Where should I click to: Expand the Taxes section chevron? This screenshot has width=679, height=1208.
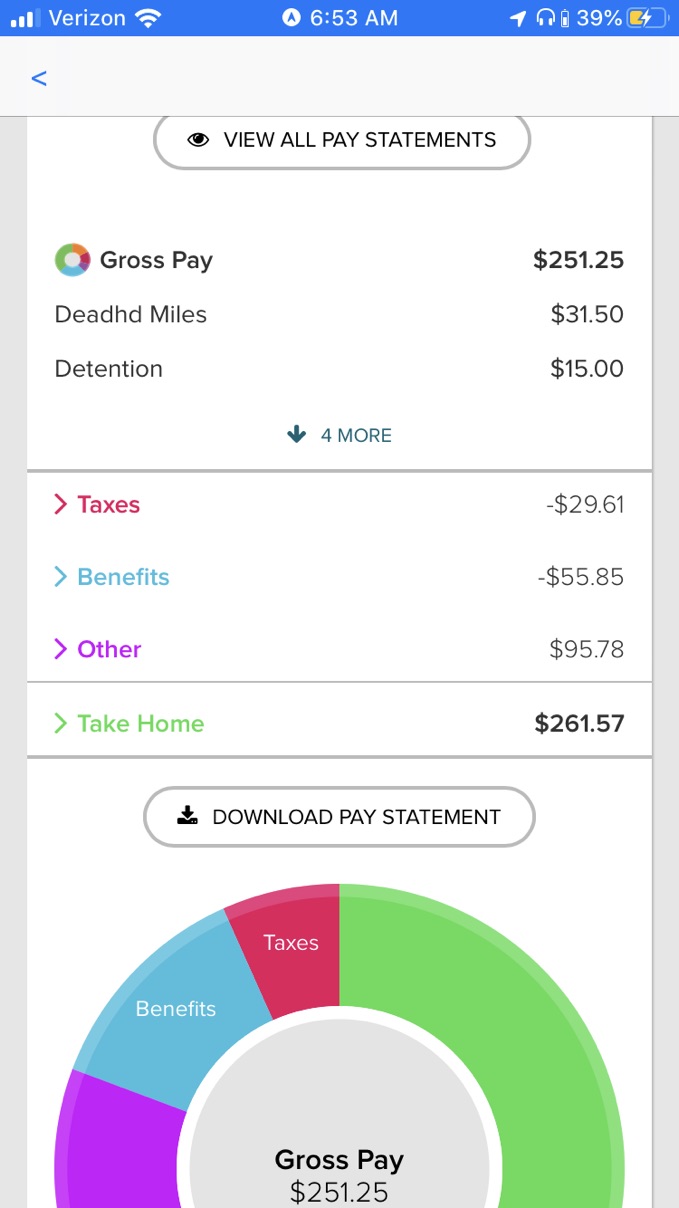pos(60,505)
